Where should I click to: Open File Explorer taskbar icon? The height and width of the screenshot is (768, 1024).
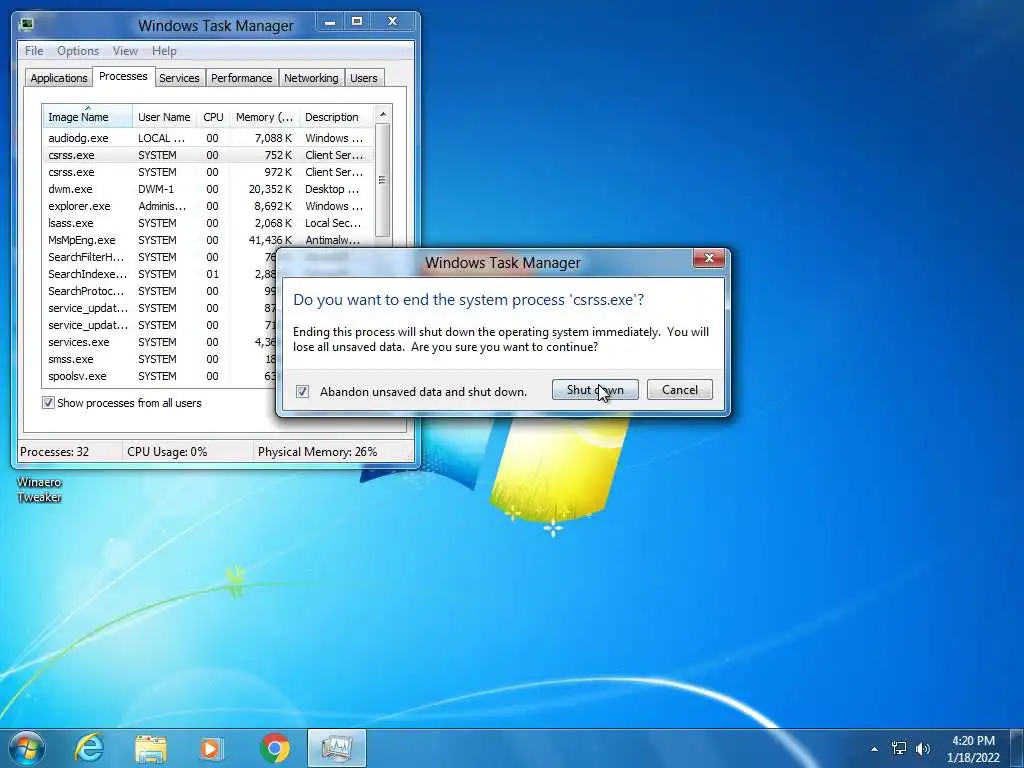point(151,748)
